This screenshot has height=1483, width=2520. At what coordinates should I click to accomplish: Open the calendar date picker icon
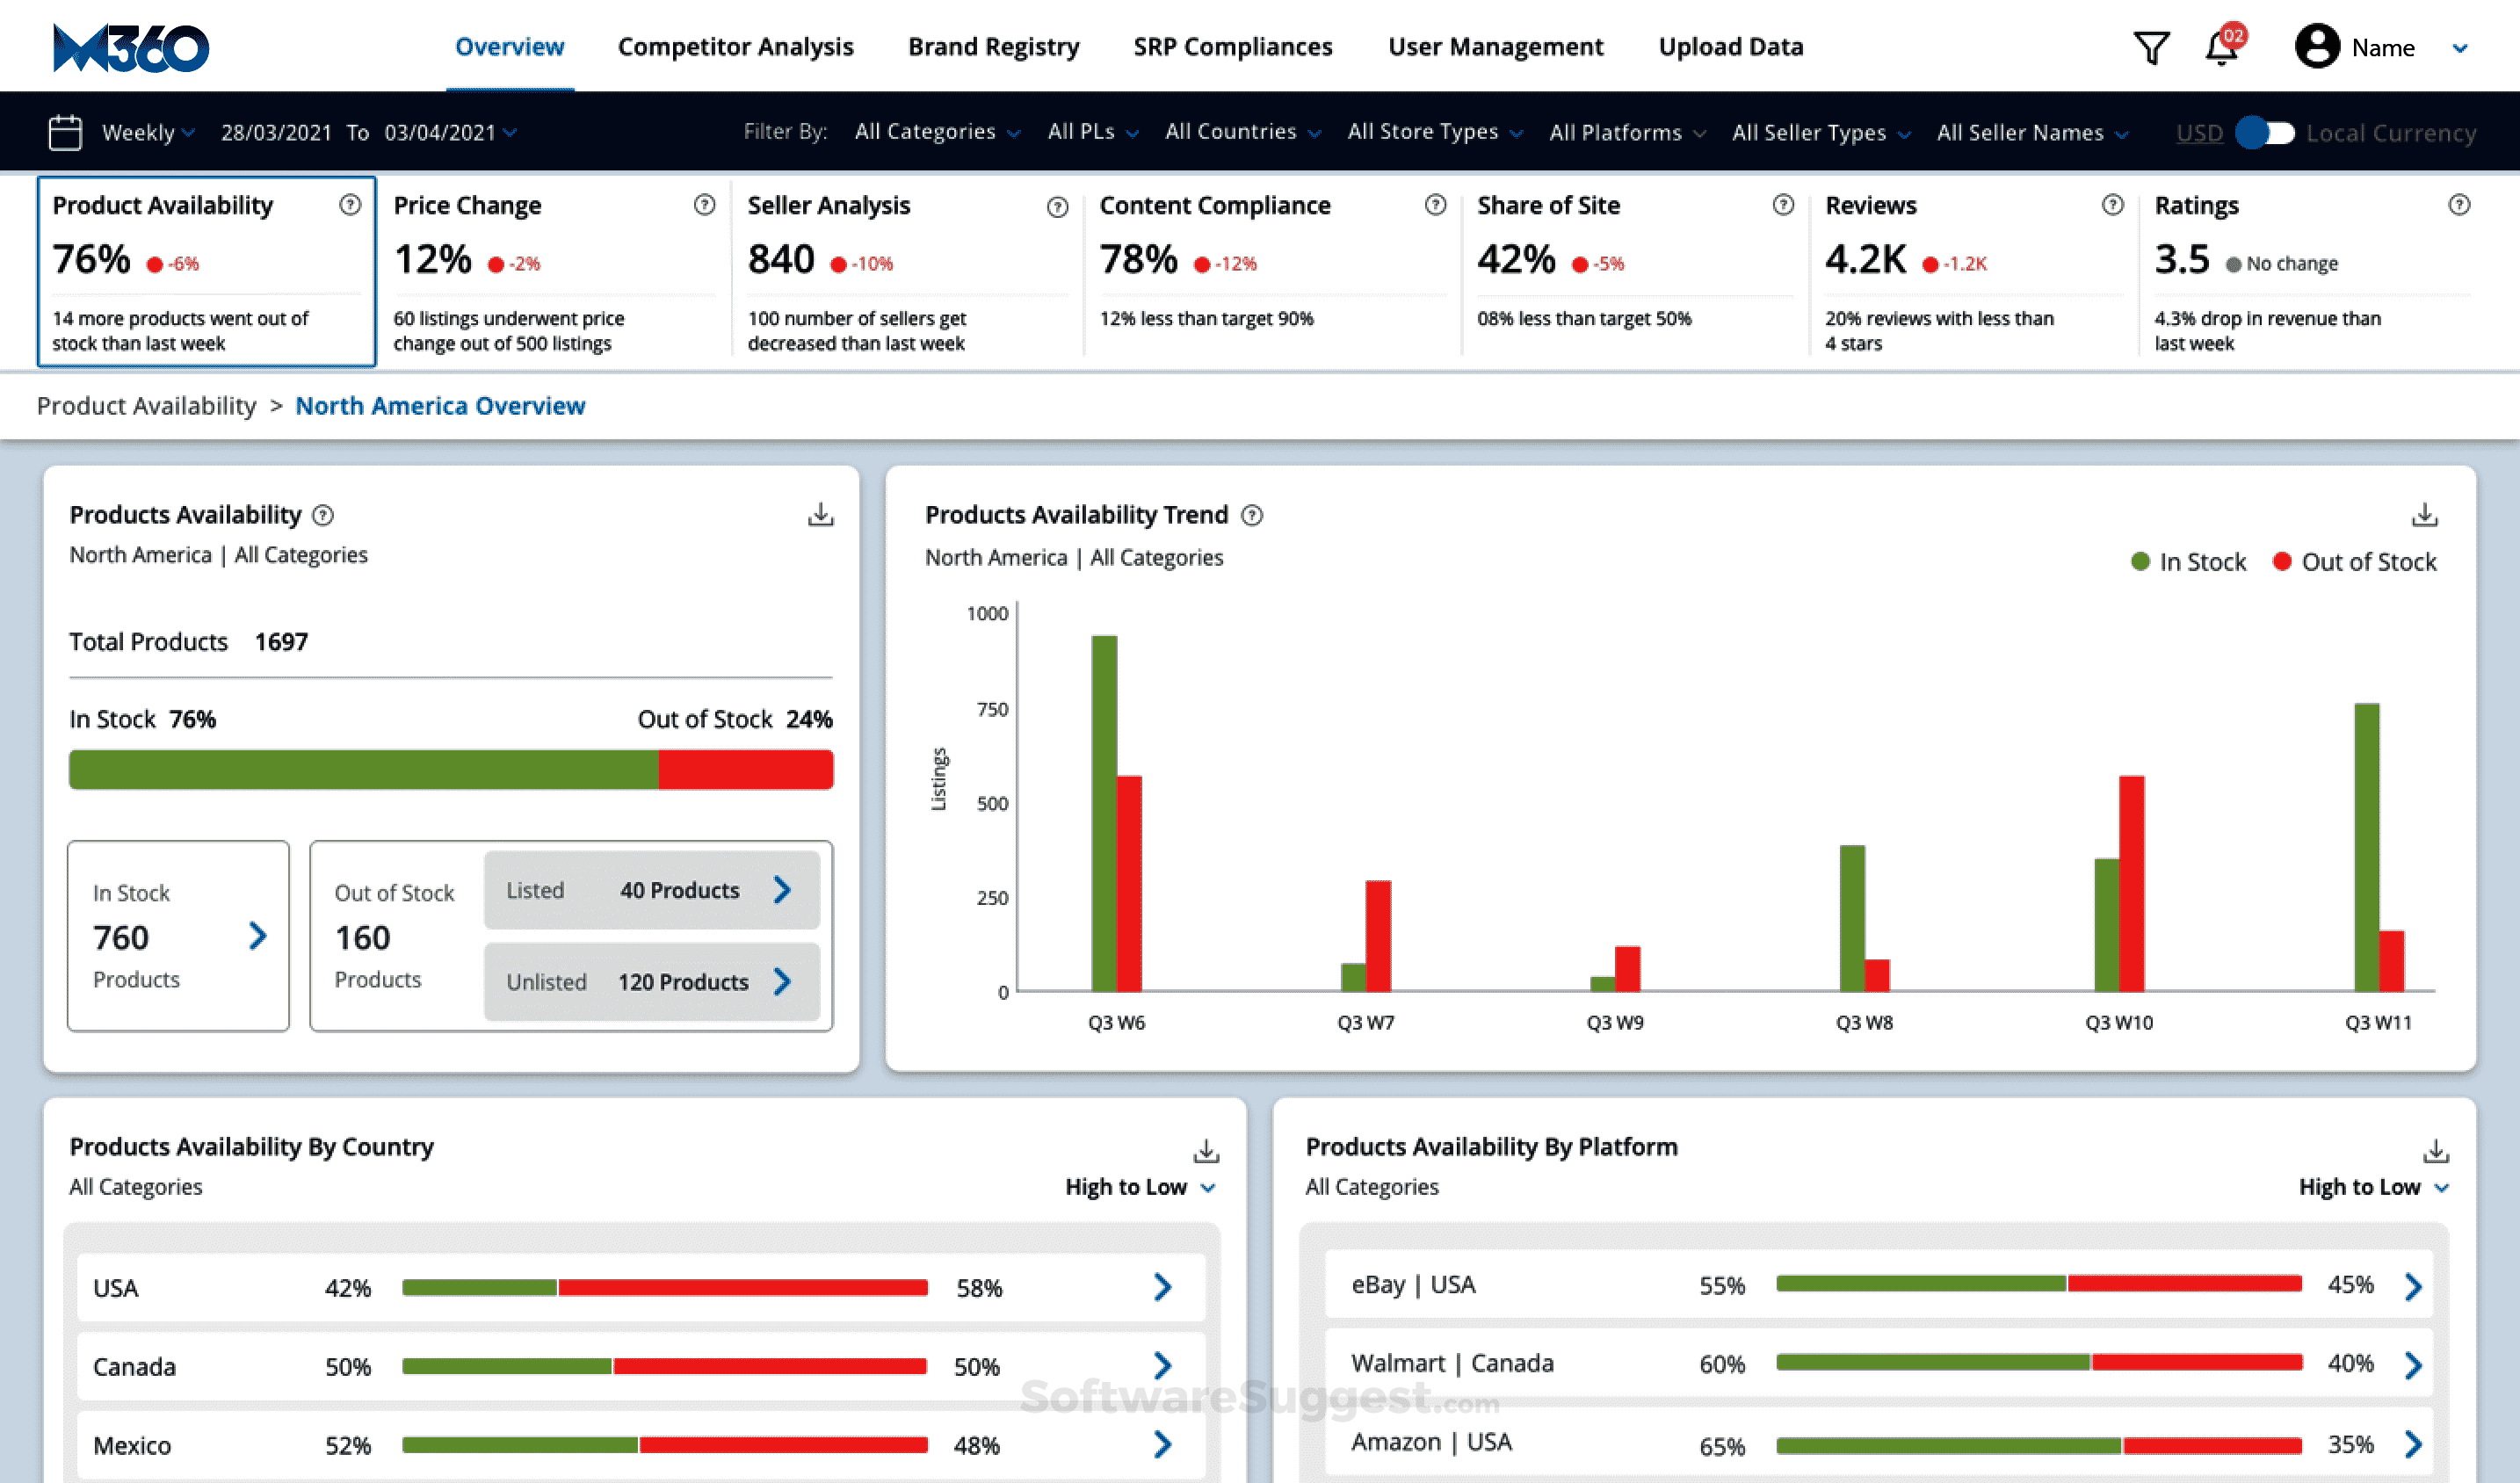(65, 131)
